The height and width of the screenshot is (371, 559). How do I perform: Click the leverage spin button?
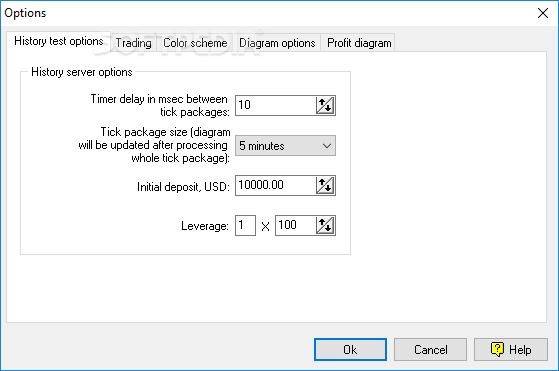[325, 225]
